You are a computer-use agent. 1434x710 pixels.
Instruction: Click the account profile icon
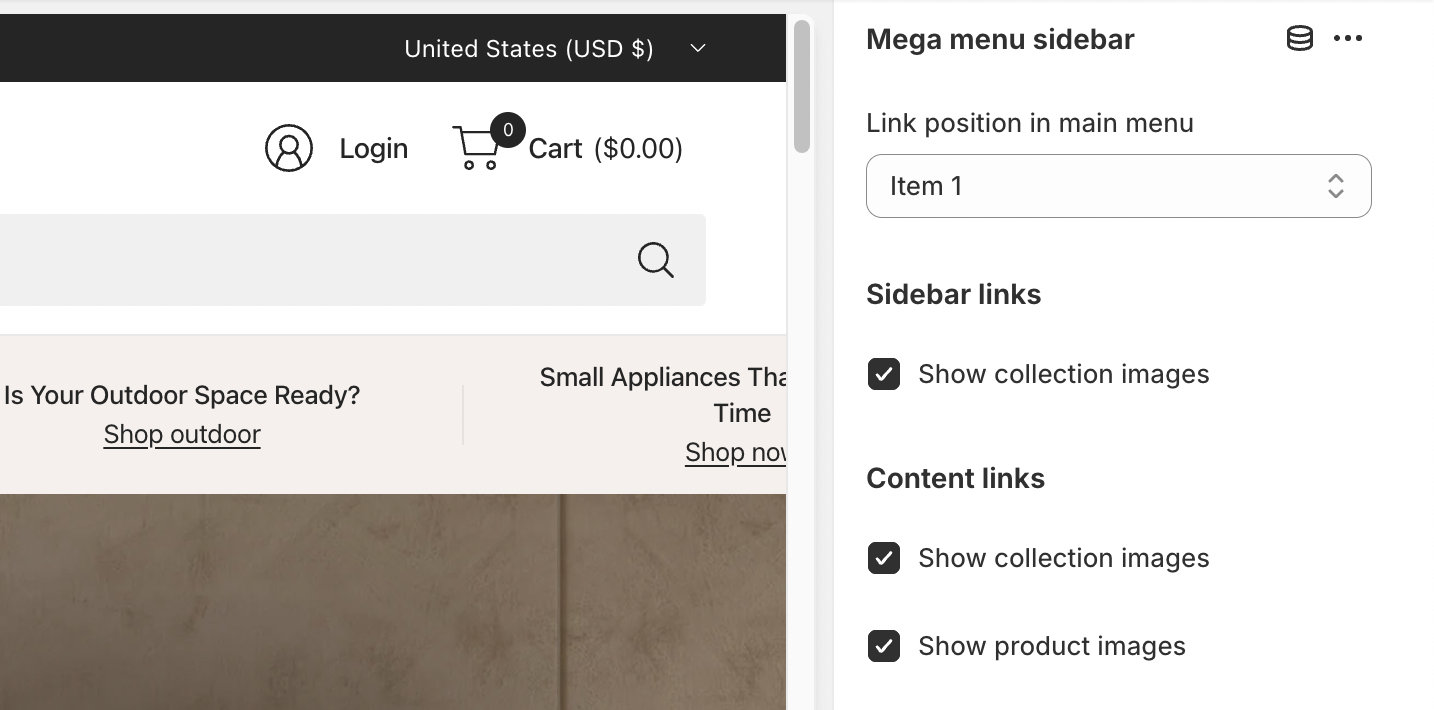(x=289, y=147)
